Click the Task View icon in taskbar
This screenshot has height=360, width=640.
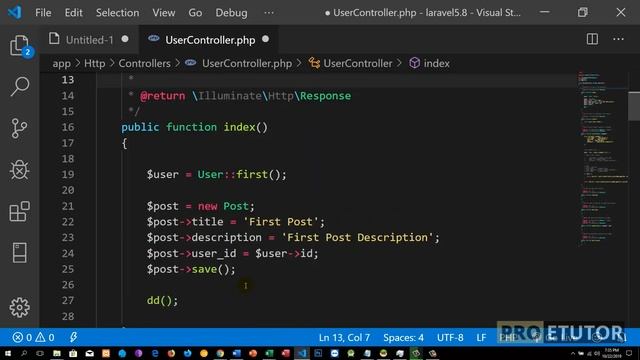point(40,353)
